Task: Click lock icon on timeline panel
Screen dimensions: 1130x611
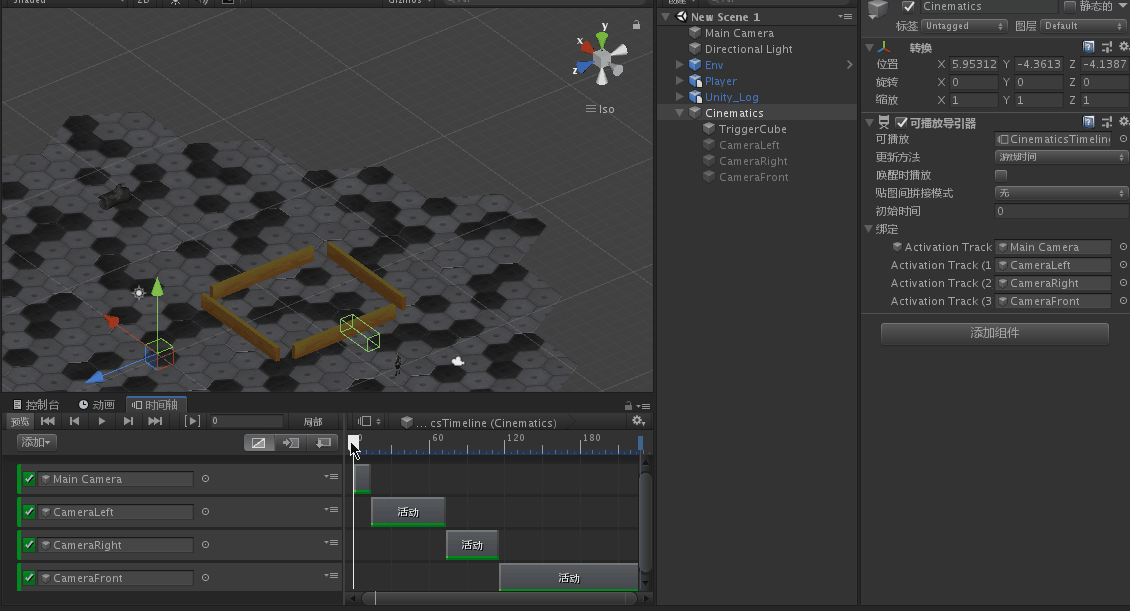Action: 628,406
